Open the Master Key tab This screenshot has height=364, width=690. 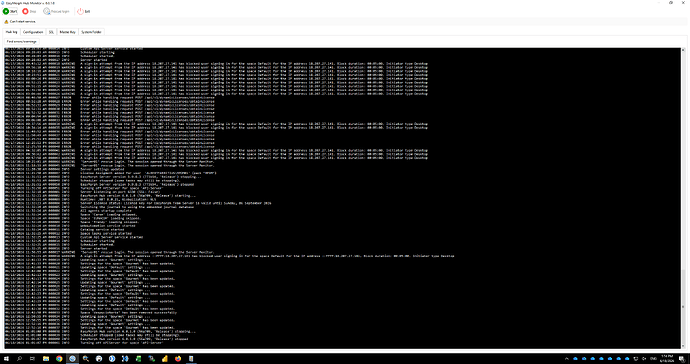pos(68,32)
